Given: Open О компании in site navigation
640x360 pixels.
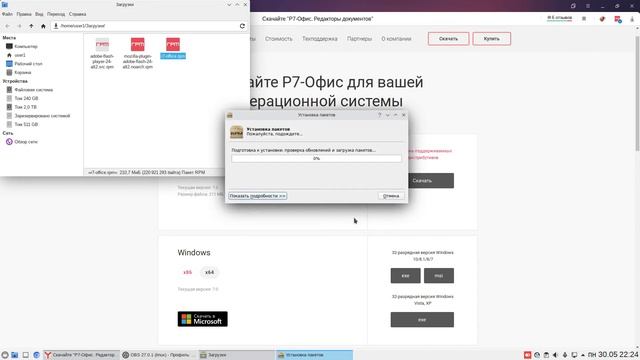Looking at the screenshot, I should (x=396, y=39).
